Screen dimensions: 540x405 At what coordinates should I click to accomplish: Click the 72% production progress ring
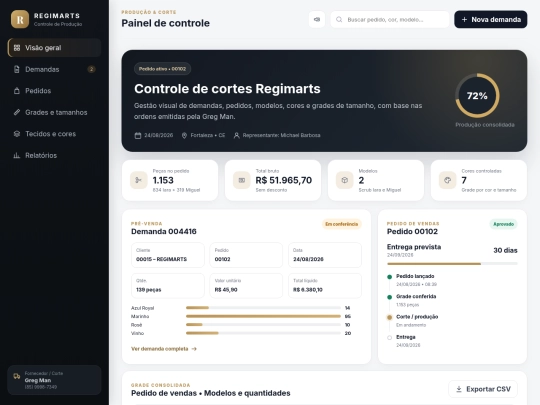click(x=477, y=96)
